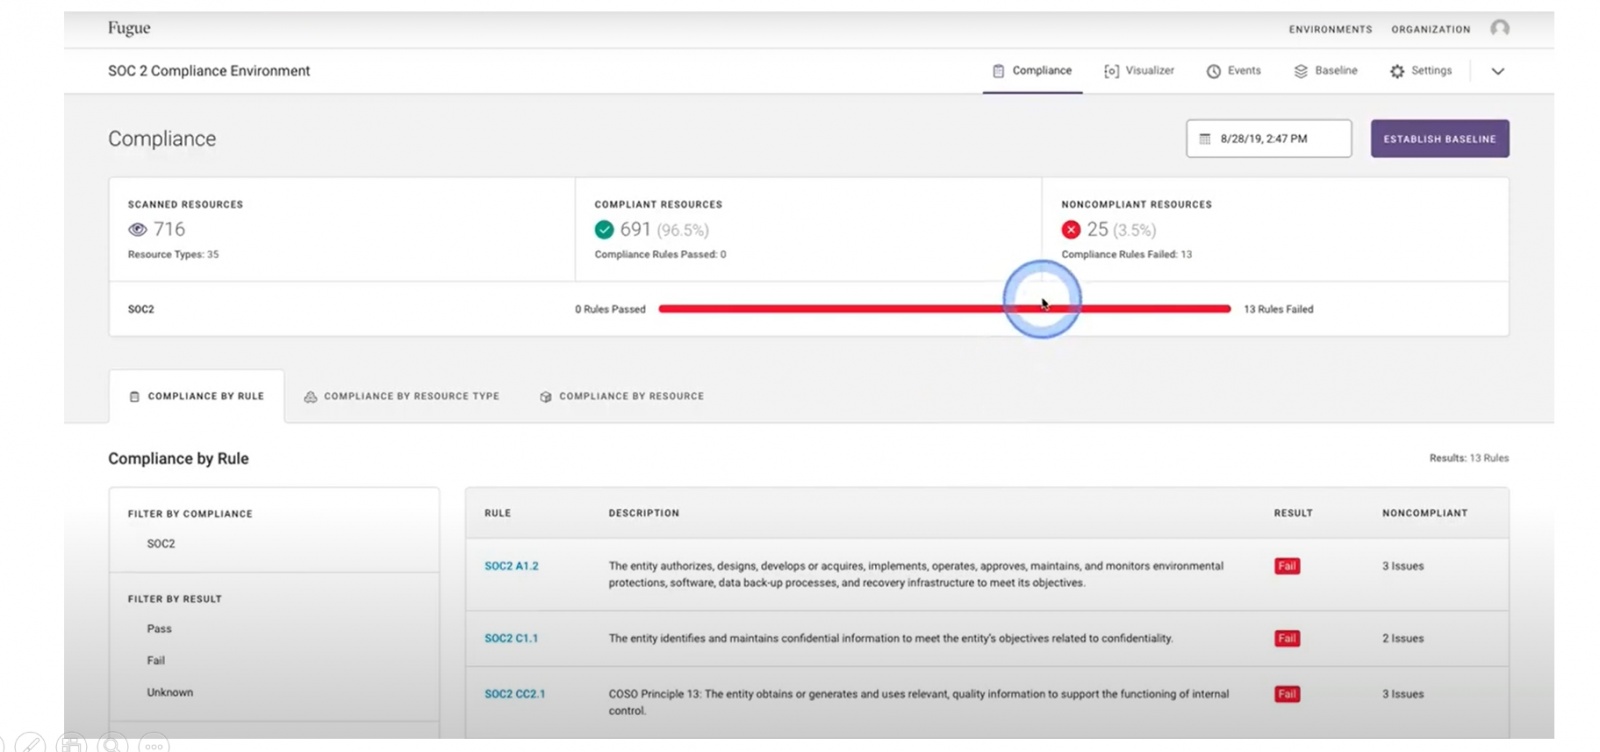Screen dimensions: 1600x752
Task: Click the calendar icon in date field
Action: point(1205,139)
